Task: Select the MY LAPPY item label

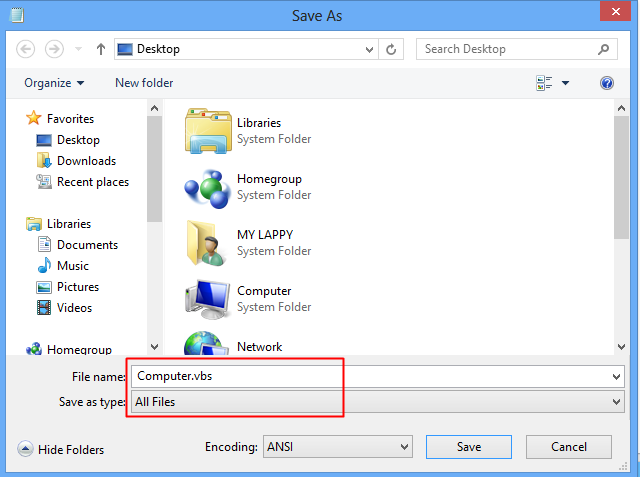Action: [265, 235]
